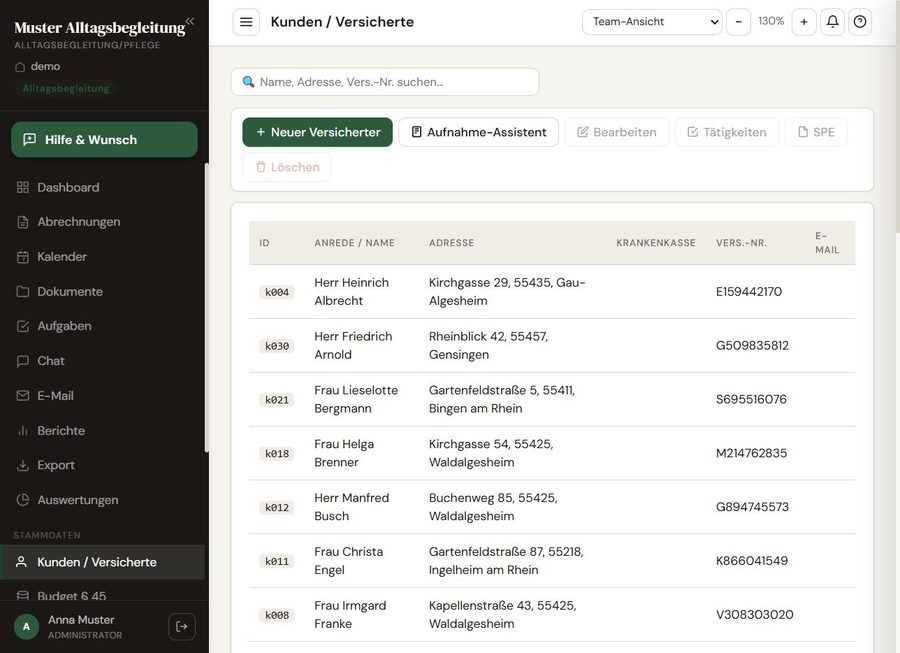
Task: Select the k004 ID badge
Action: coord(277,292)
